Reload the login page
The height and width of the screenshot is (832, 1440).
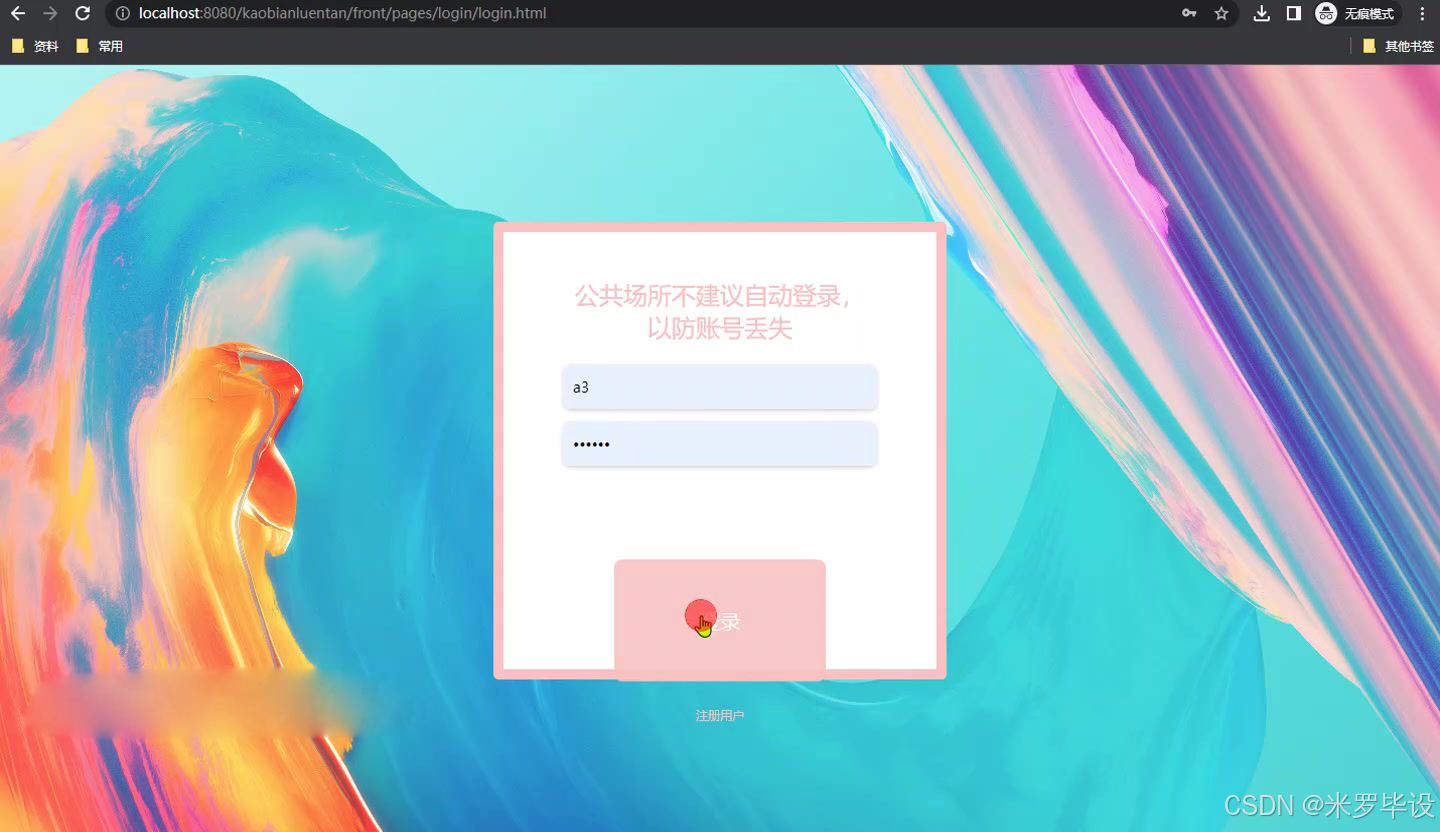82,14
